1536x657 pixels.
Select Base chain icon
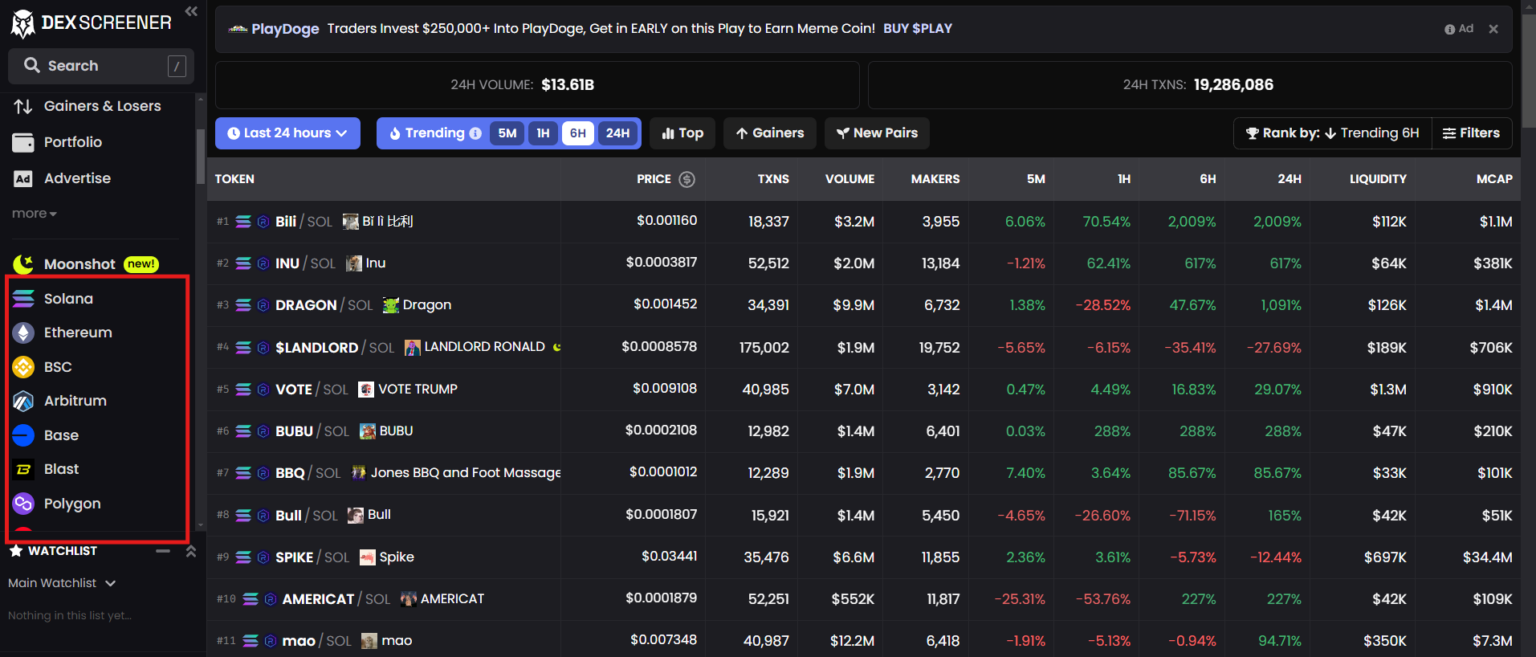23,435
